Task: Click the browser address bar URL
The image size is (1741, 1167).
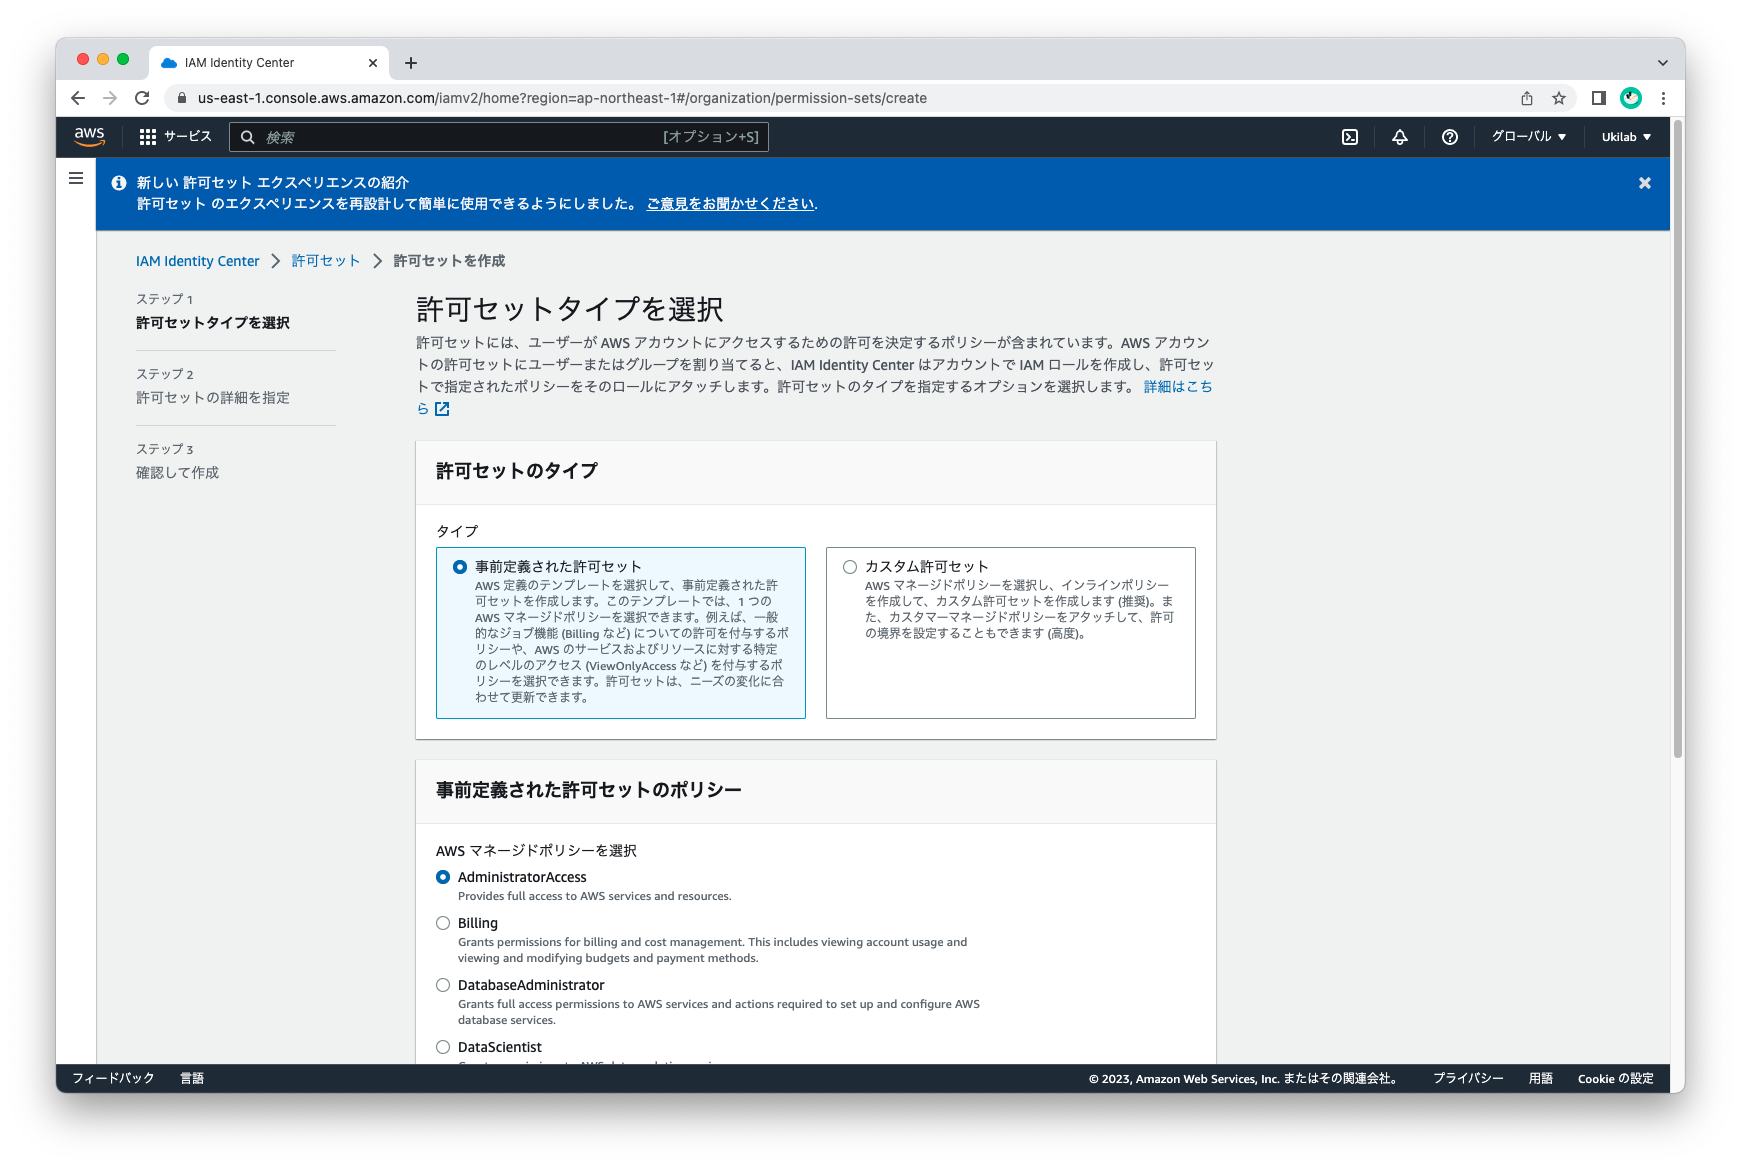Action: [562, 98]
